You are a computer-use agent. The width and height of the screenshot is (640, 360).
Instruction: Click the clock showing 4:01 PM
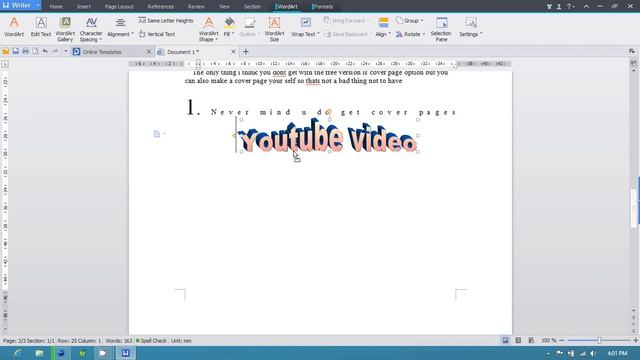[617, 353]
